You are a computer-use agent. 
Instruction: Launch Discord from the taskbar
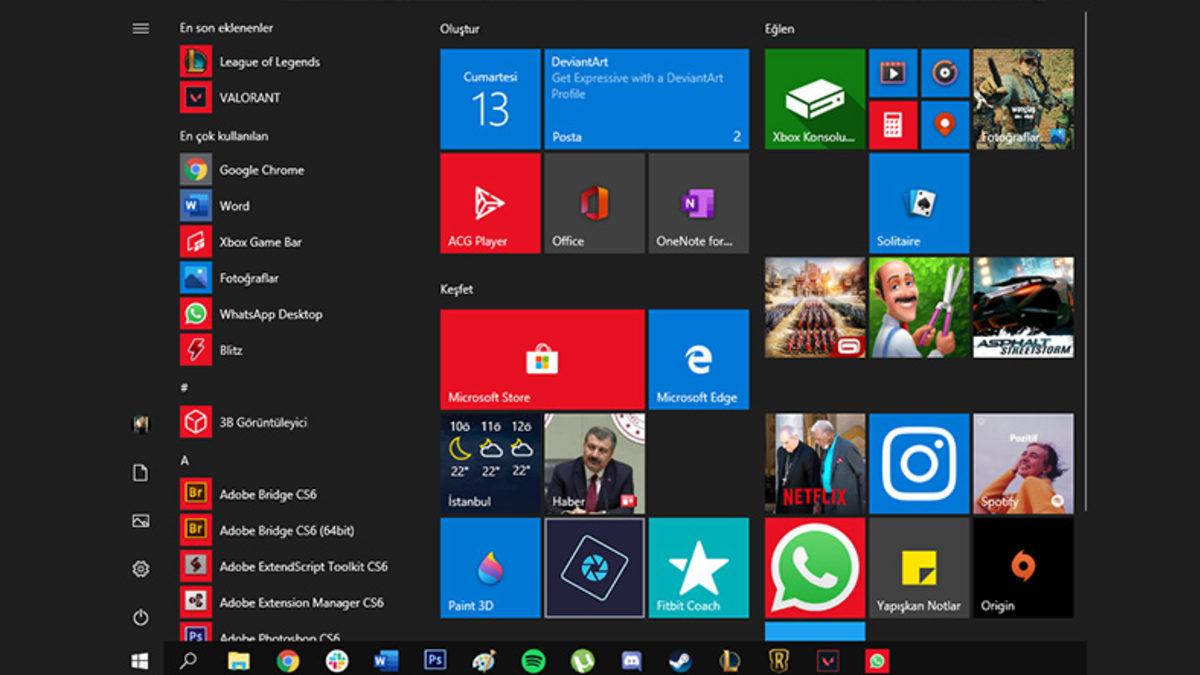pyautogui.click(x=631, y=660)
